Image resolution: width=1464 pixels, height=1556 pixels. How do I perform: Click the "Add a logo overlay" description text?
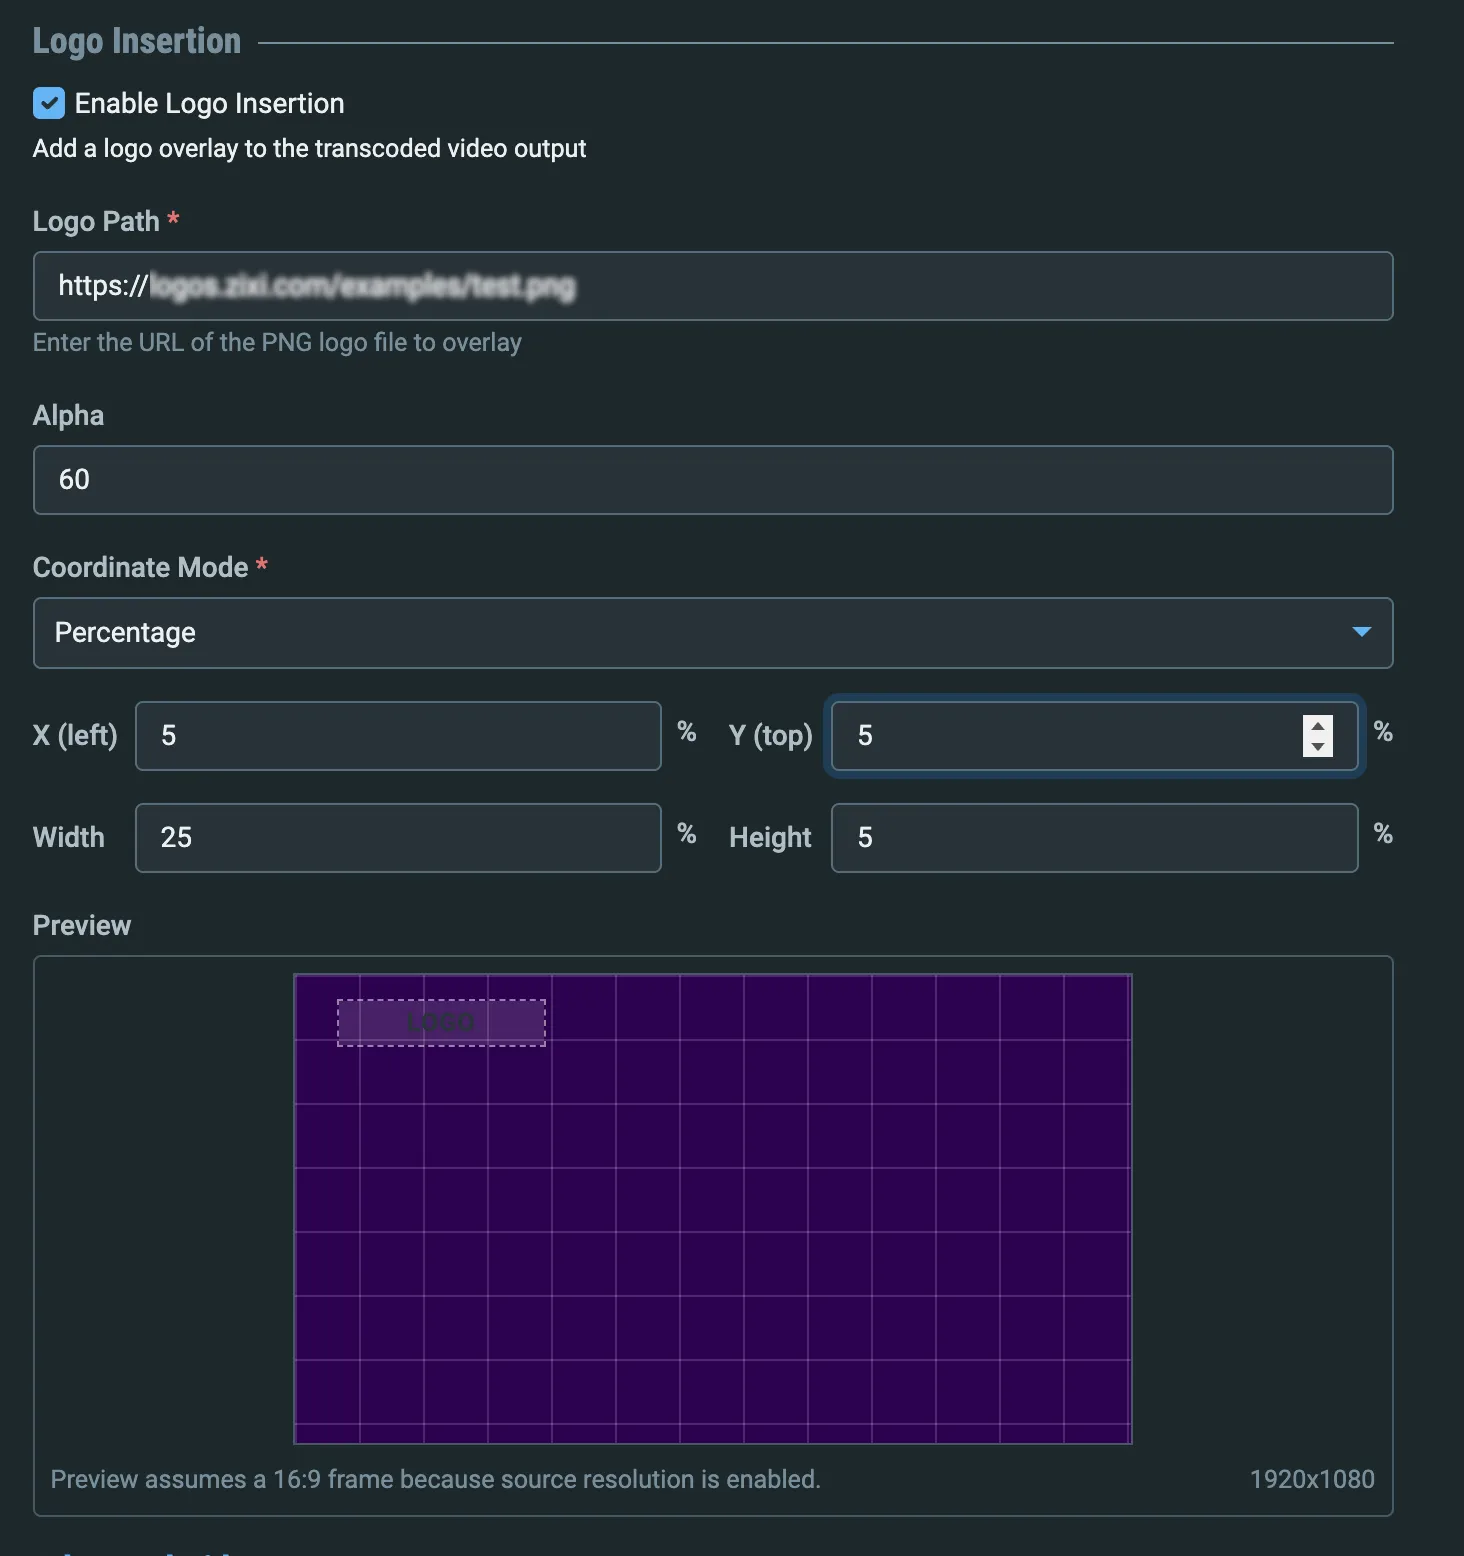[x=309, y=149]
